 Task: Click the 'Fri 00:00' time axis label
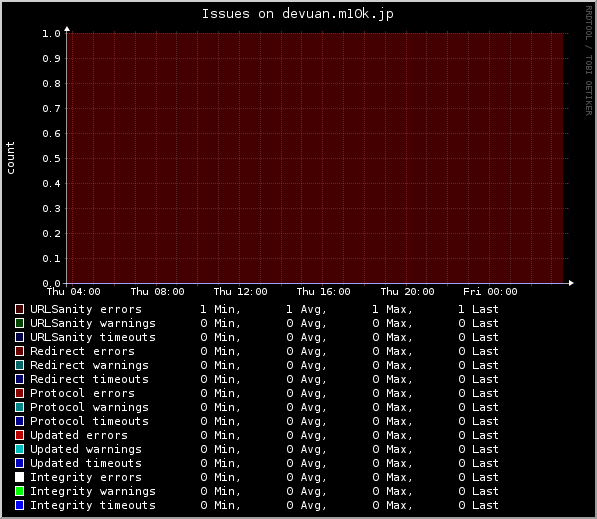tap(490, 292)
